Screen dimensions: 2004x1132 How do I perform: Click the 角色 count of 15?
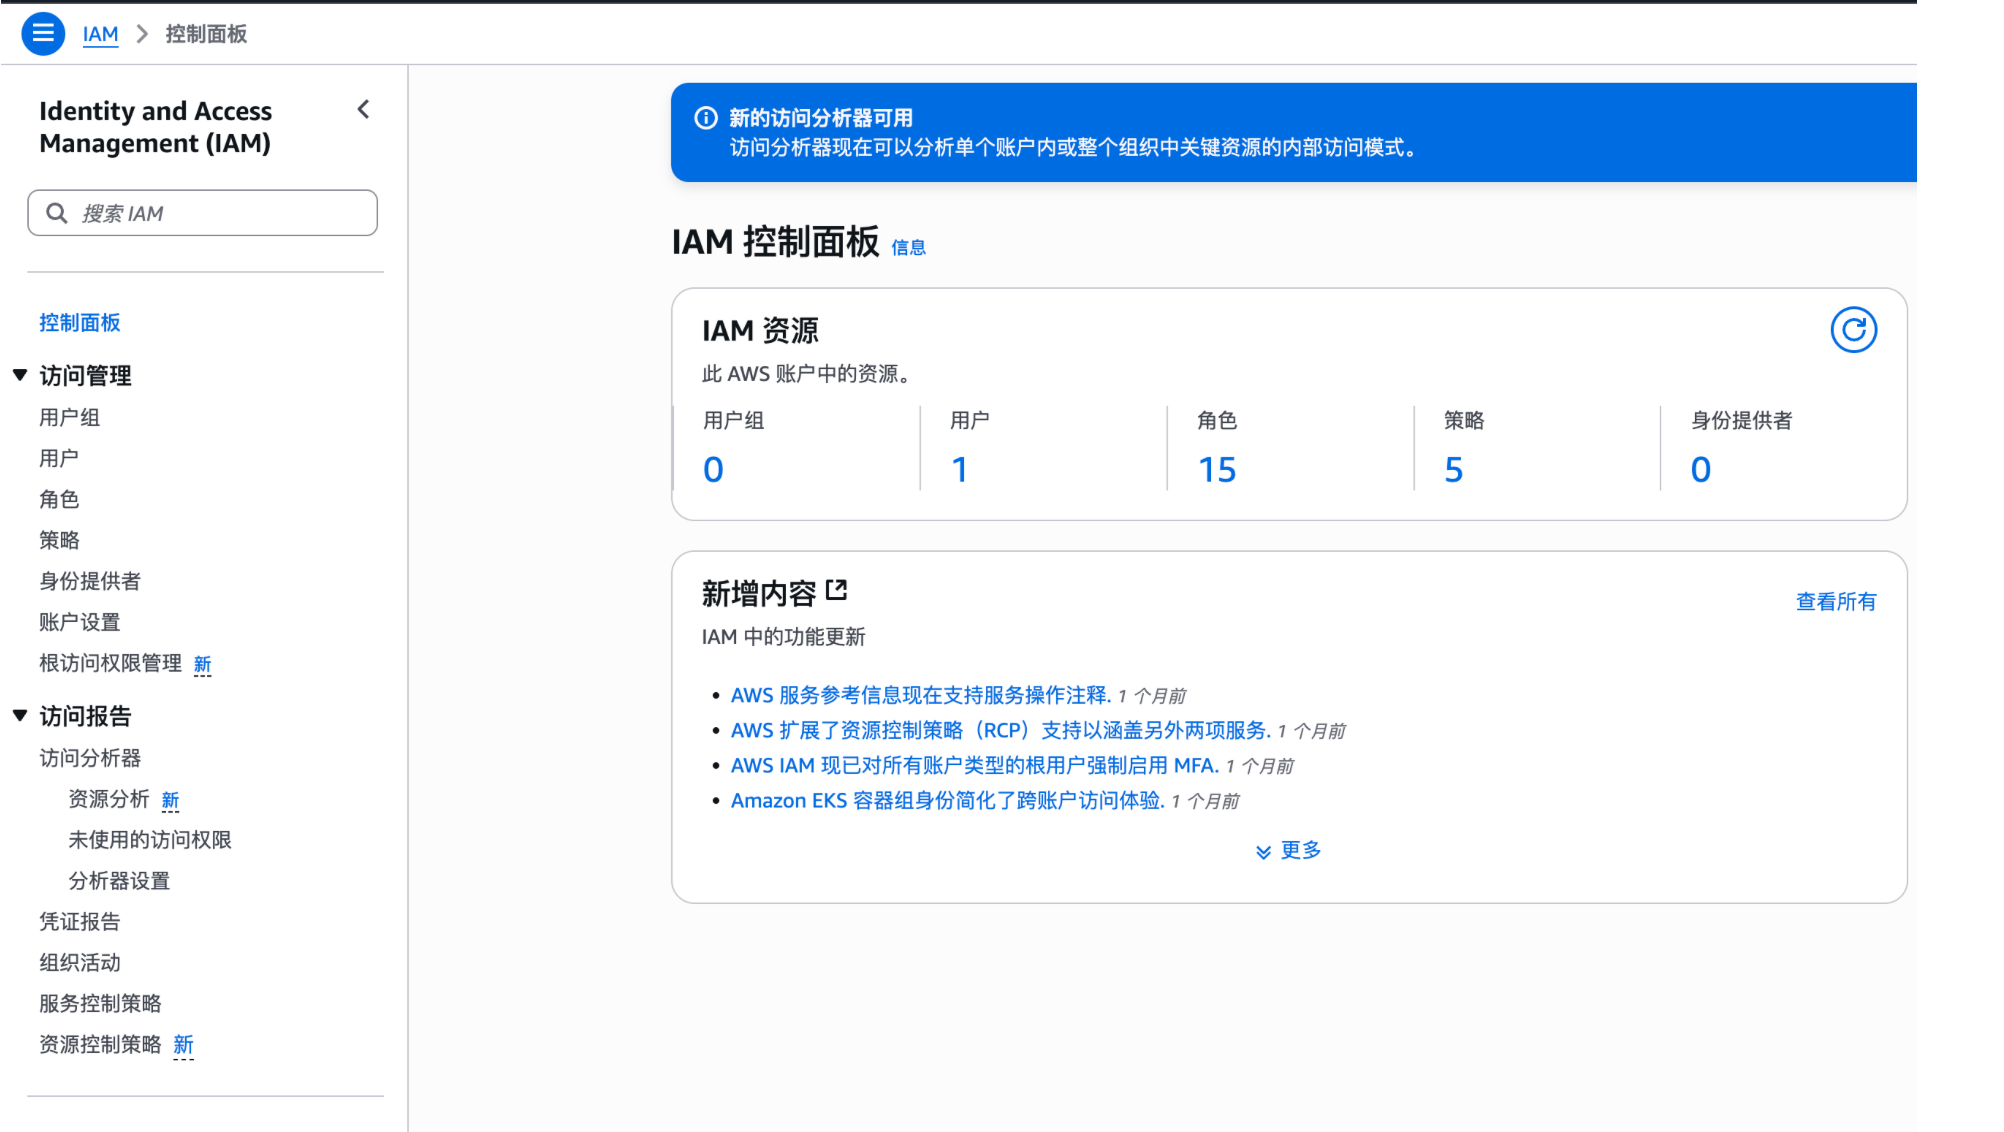[x=1217, y=470]
